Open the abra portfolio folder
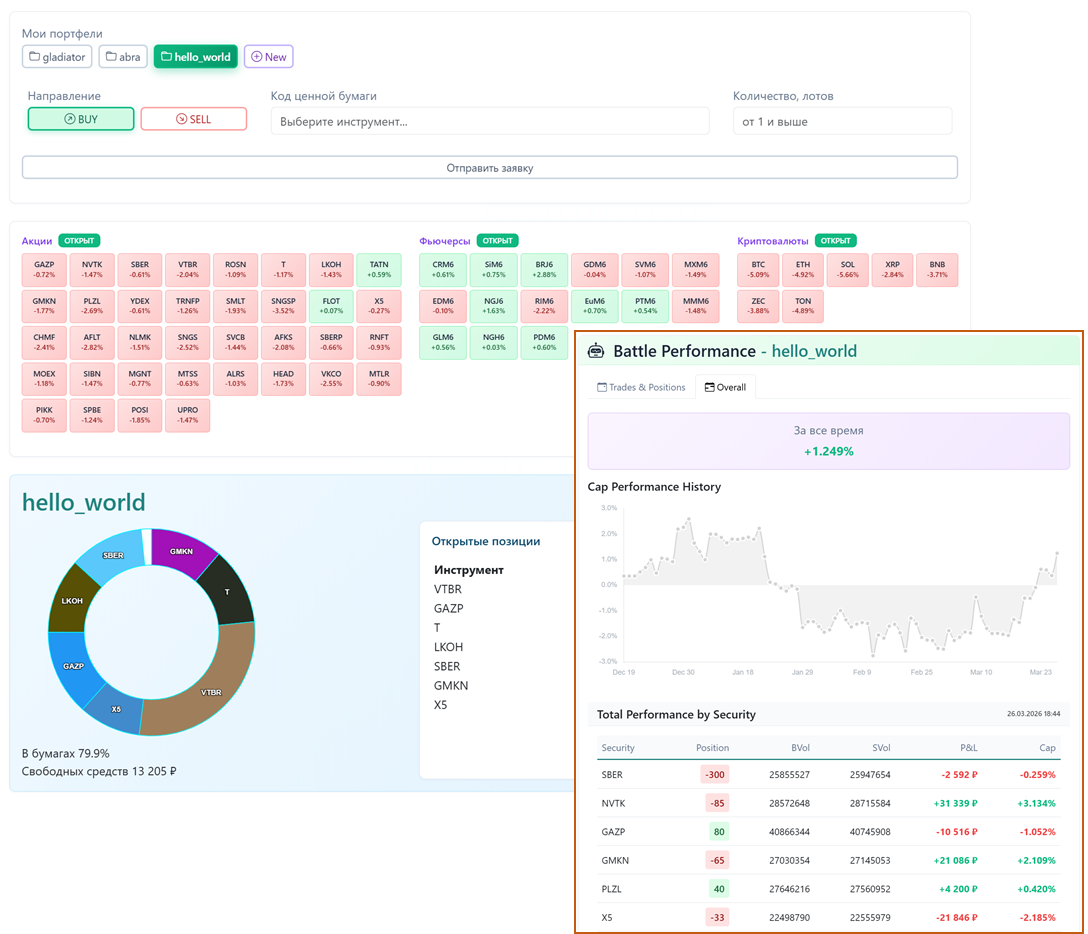This screenshot has height=934, width=1088. click(x=123, y=57)
